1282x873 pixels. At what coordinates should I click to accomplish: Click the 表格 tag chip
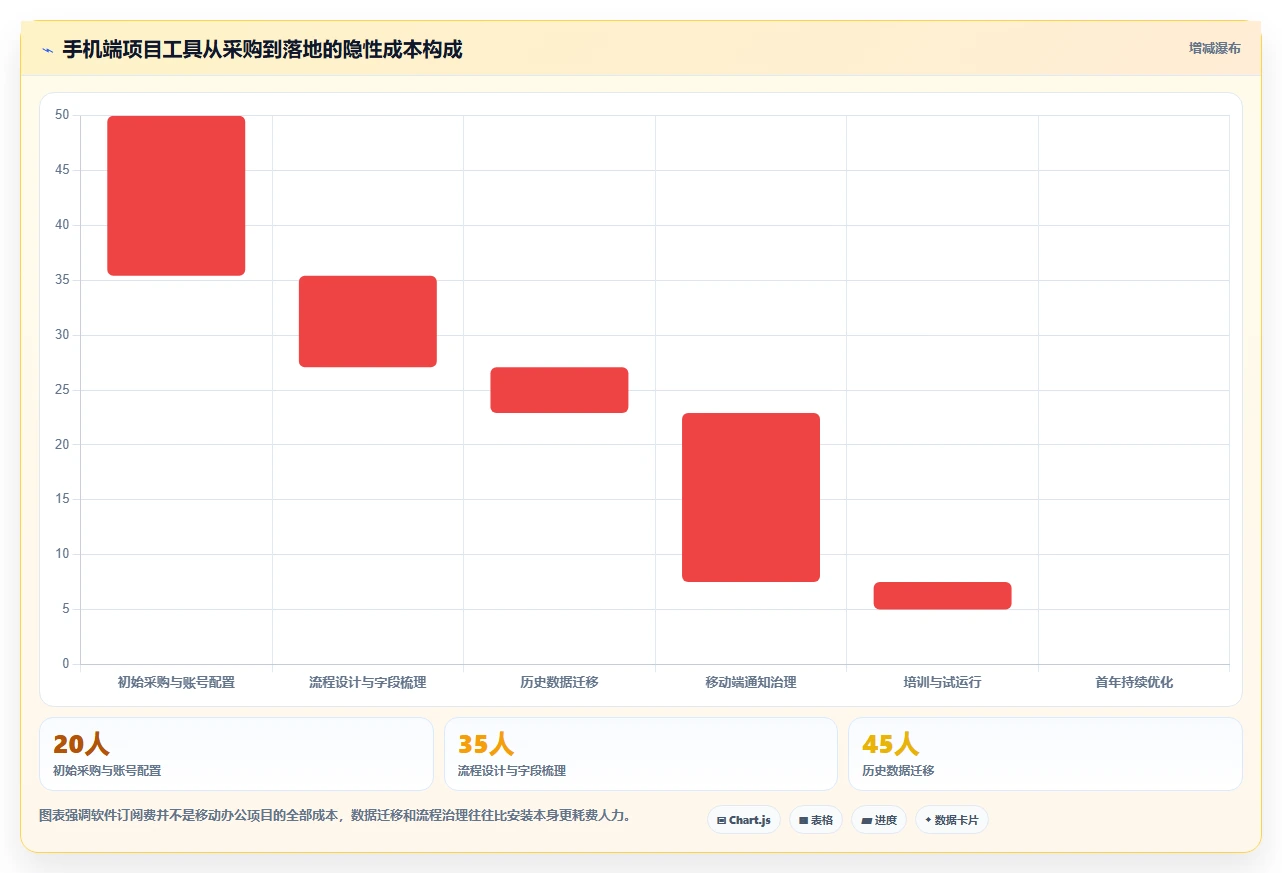point(816,820)
